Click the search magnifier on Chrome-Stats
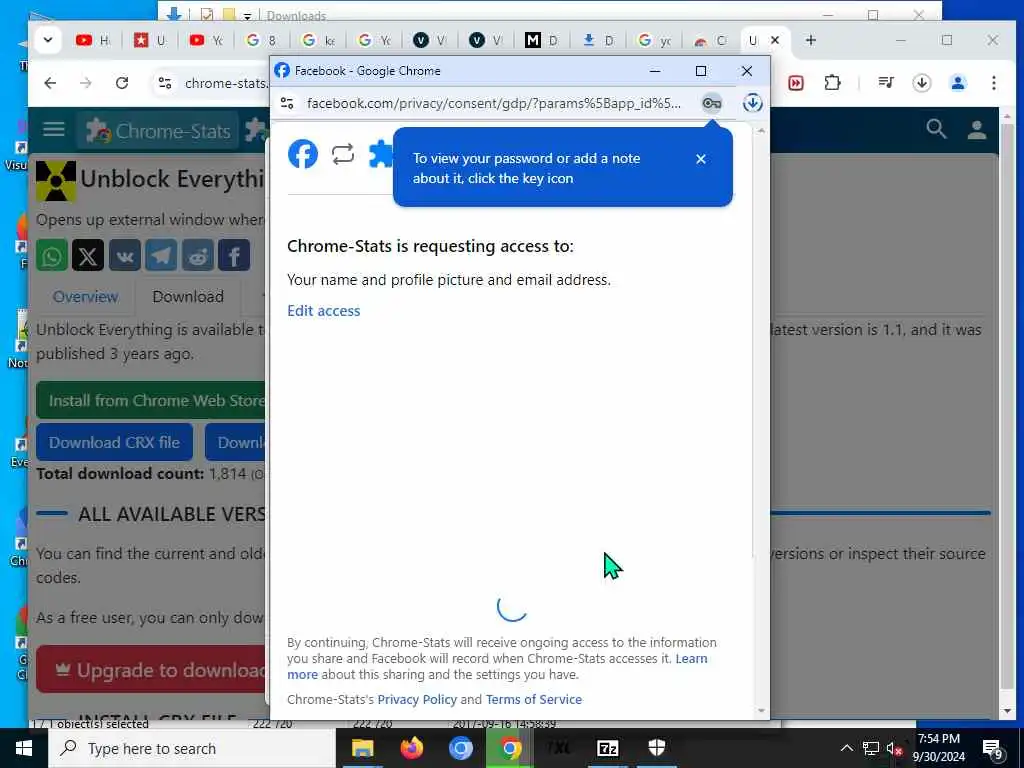 (x=936, y=129)
